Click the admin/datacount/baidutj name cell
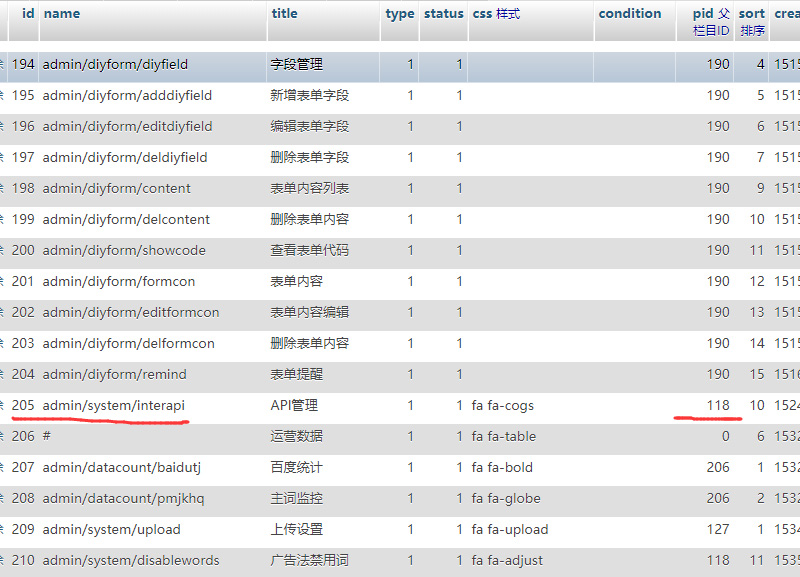Image resolution: width=800 pixels, height=577 pixels. point(123,468)
